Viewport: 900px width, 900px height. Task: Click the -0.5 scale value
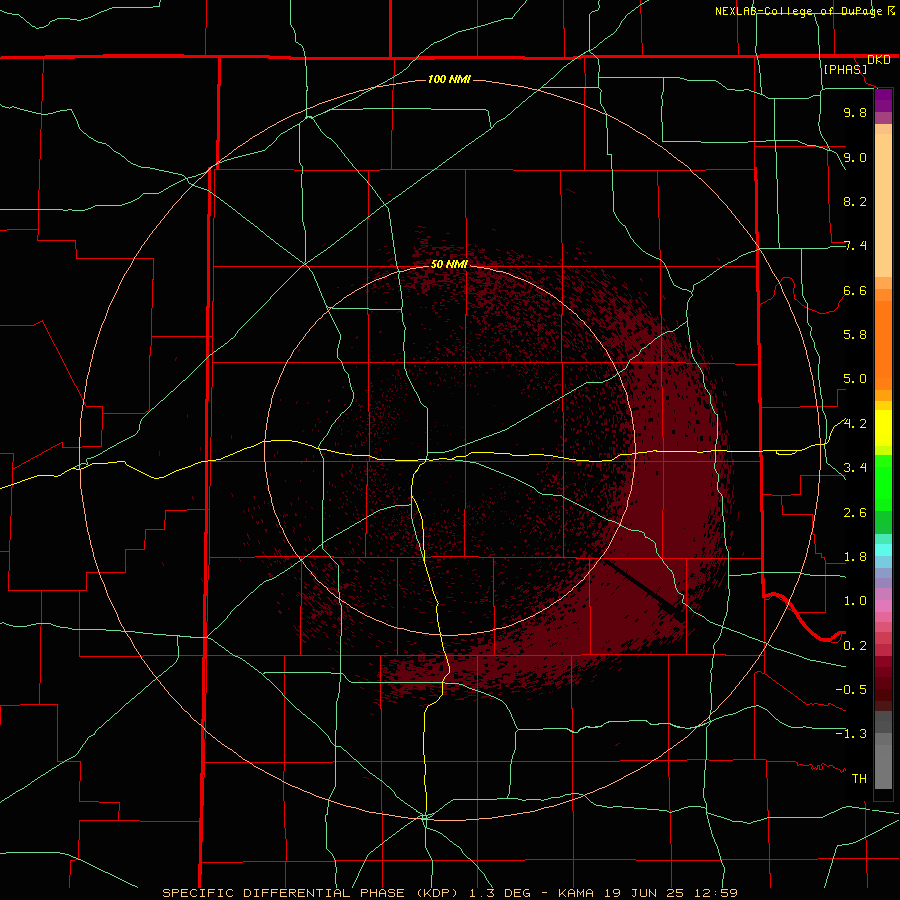click(x=851, y=690)
